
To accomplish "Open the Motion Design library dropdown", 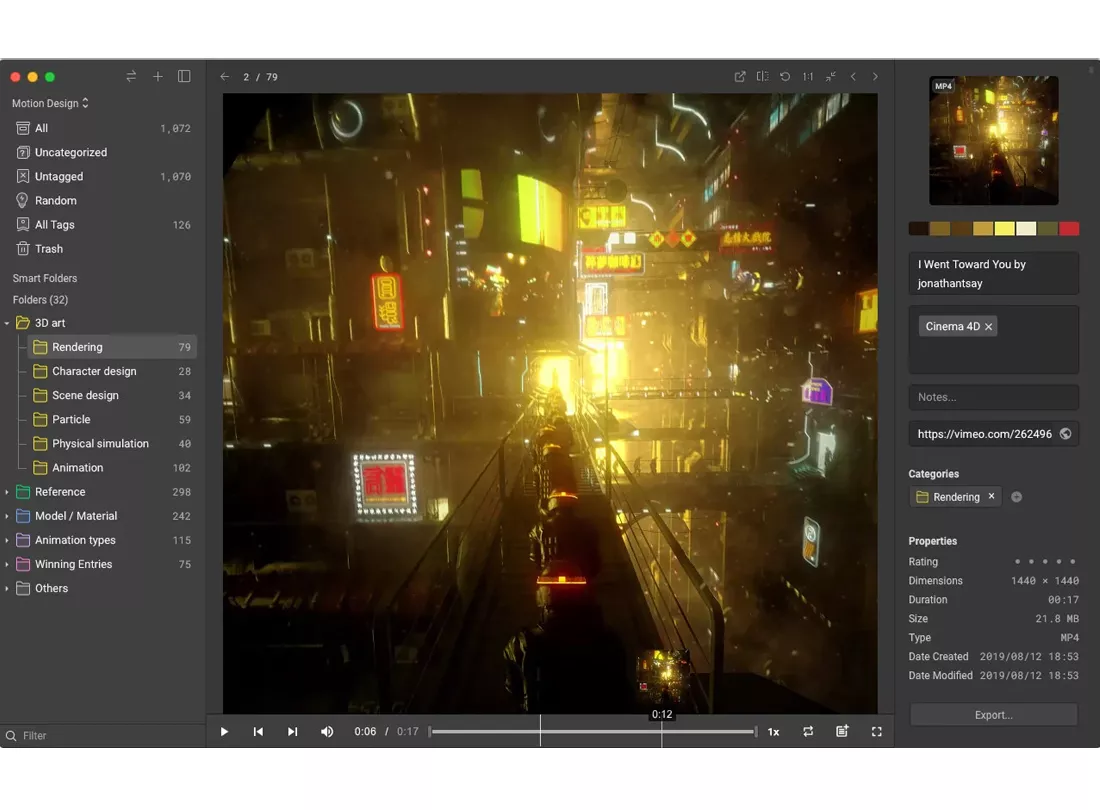I will [50, 103].
